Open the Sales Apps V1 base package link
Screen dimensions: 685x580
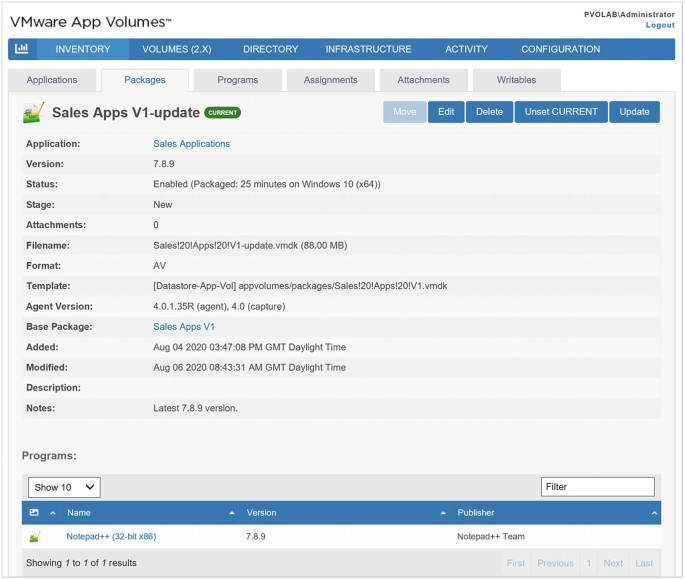(x=184, y=327)
